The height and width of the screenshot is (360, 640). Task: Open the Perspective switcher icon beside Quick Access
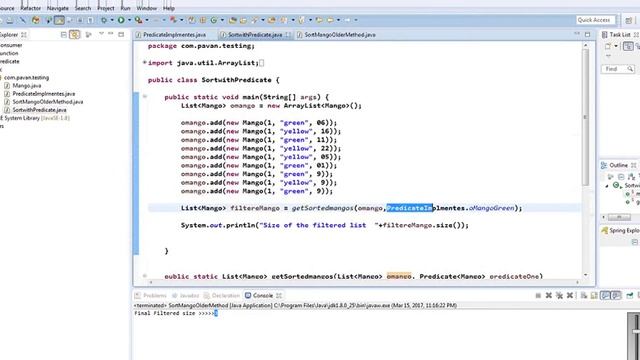coord(629,20)
